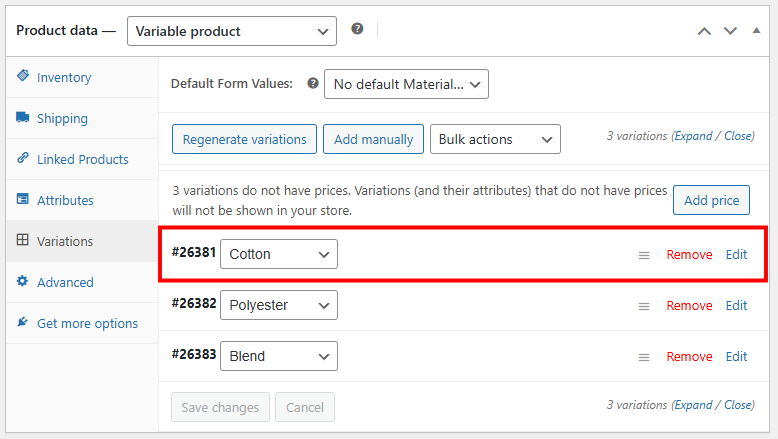
Task: Click the Shipping truck icon
Action: pos(22,117)
